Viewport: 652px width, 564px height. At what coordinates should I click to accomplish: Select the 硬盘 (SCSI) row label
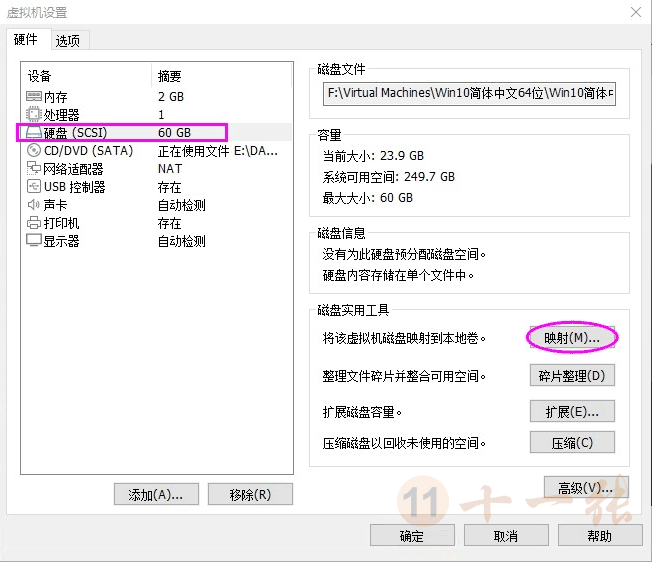click(75, 133)
